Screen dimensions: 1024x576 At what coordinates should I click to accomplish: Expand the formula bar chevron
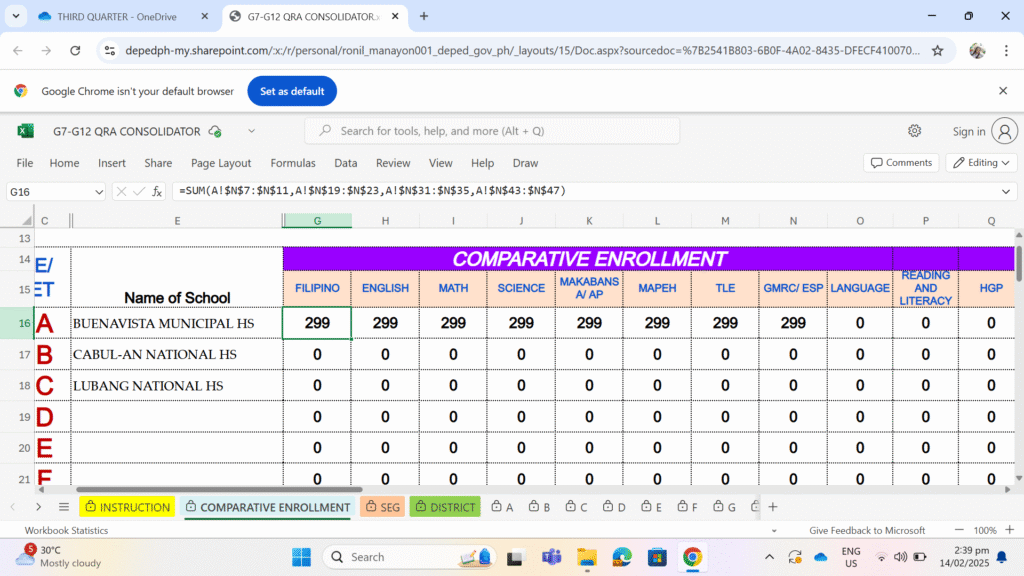click(x=1005, y=191)
